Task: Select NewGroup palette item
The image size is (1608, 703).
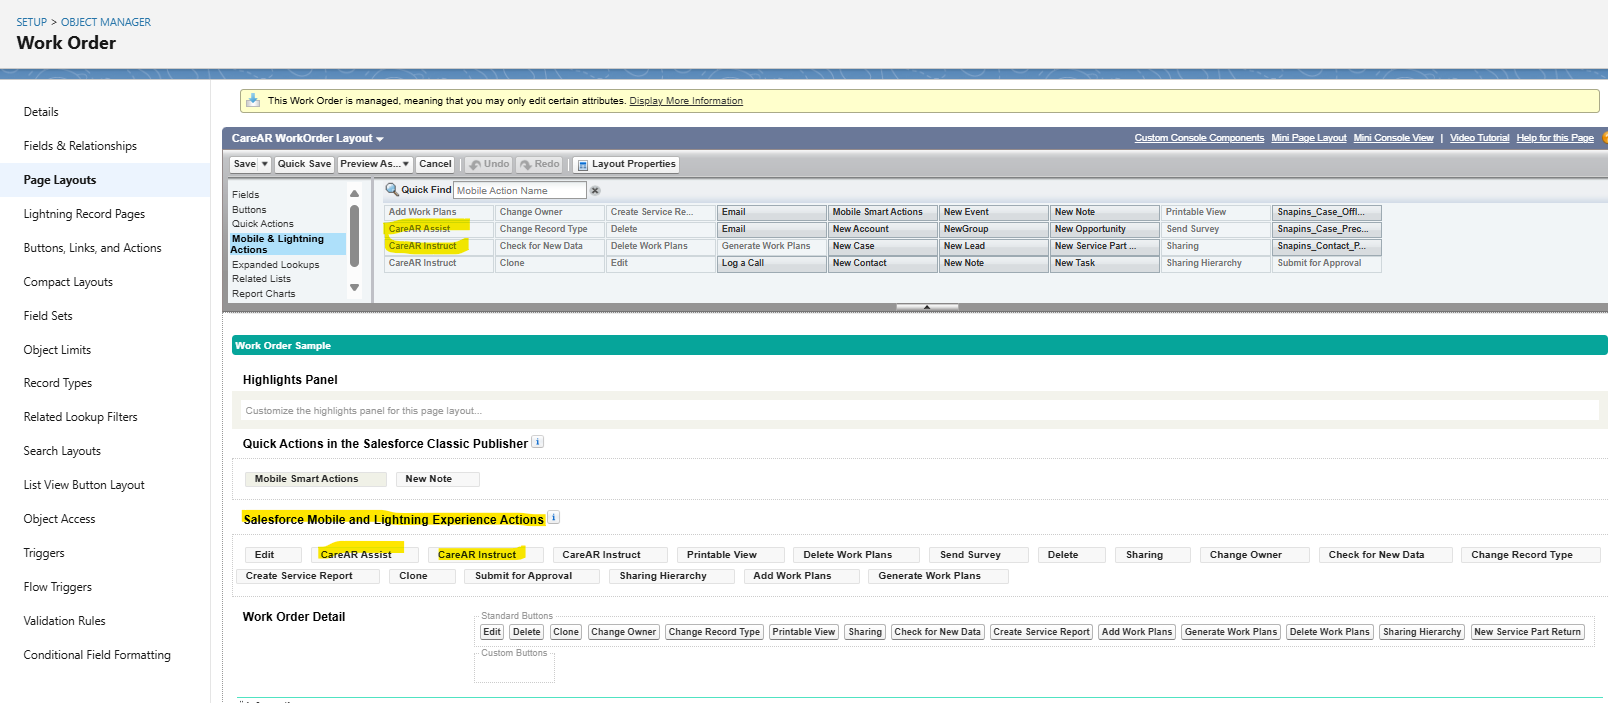Action: point(993,229)
